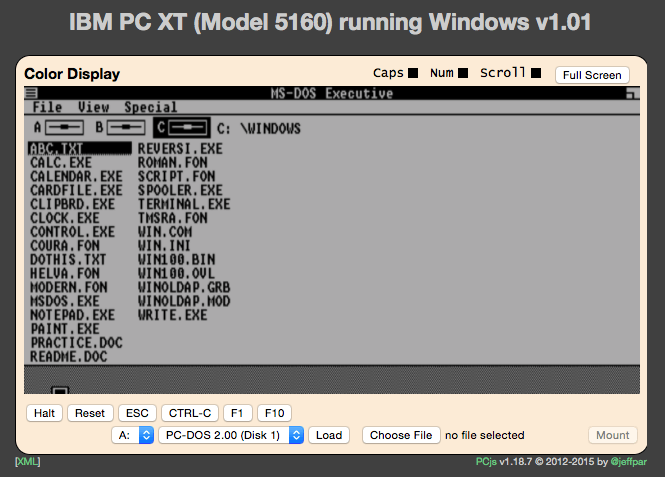The width and height of the screenshot is (665, 477).
Task: Select DOTHIS.TXT file
Action: click(x=68, y=260)
